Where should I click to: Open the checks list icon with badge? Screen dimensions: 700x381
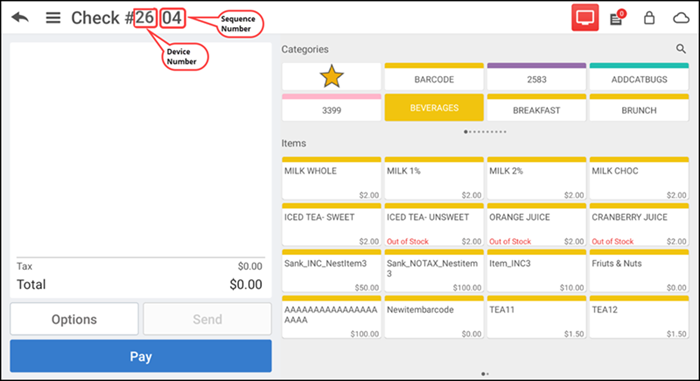618,18
